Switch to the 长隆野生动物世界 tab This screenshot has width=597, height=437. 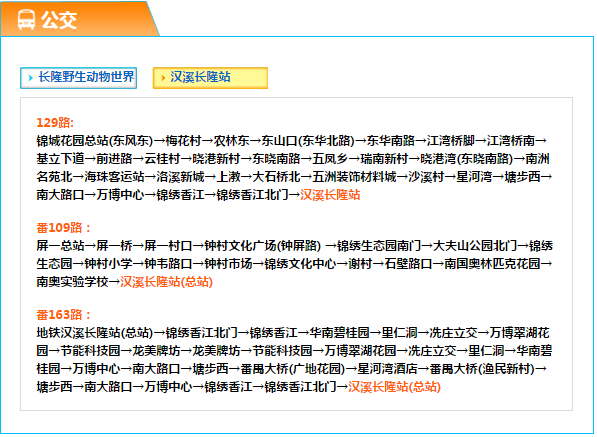point(78,78)
